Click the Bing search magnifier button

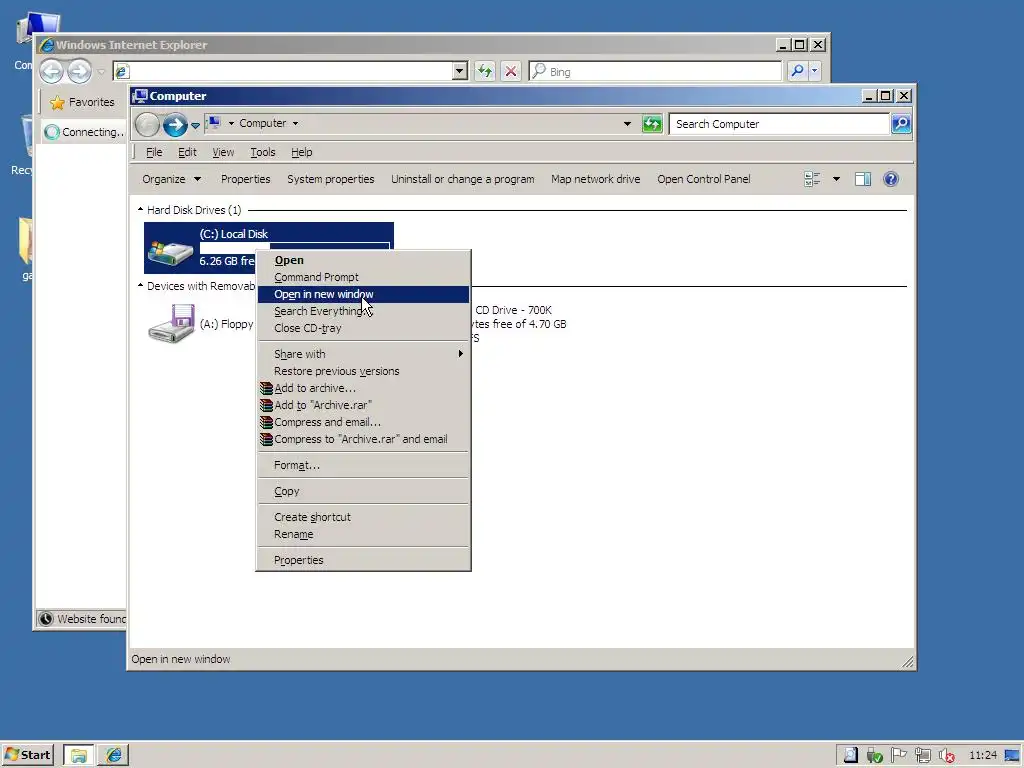(x=797, y=71)
